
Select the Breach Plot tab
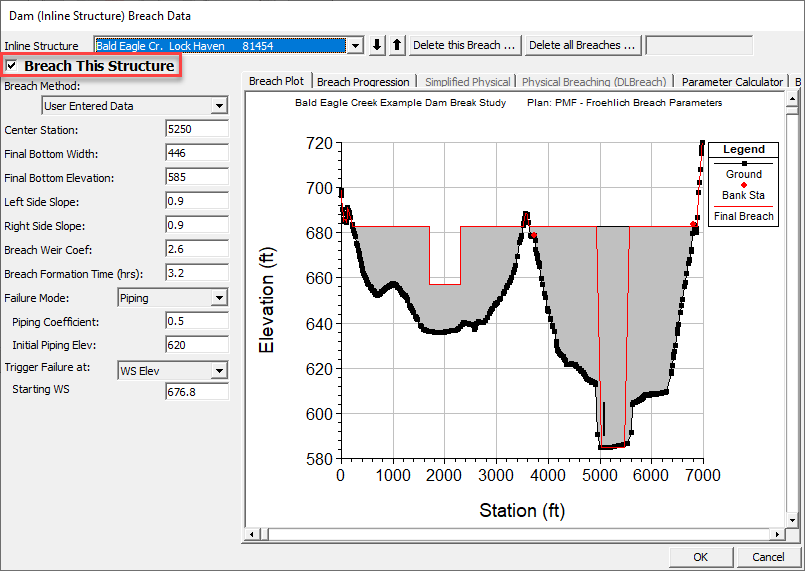click(x=276, y=81)
